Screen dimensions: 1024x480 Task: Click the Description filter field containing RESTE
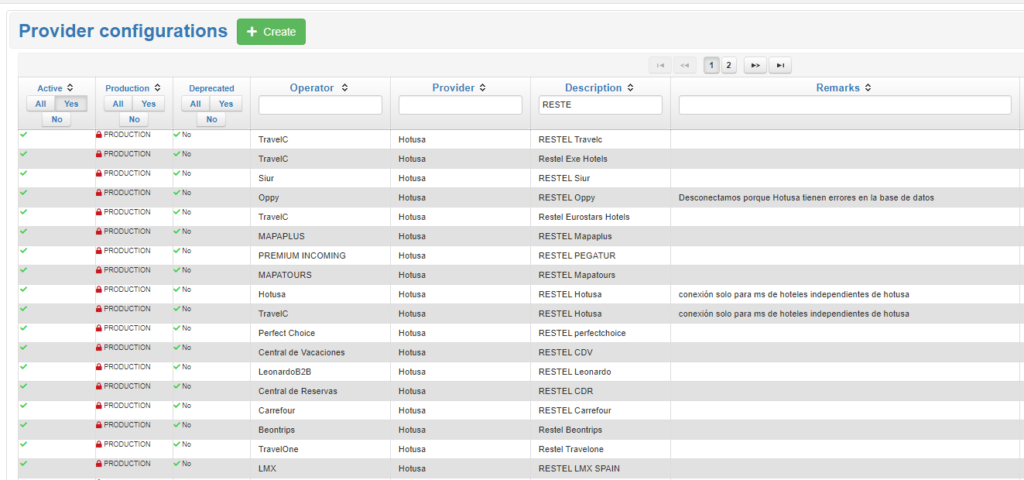[600, 105]
